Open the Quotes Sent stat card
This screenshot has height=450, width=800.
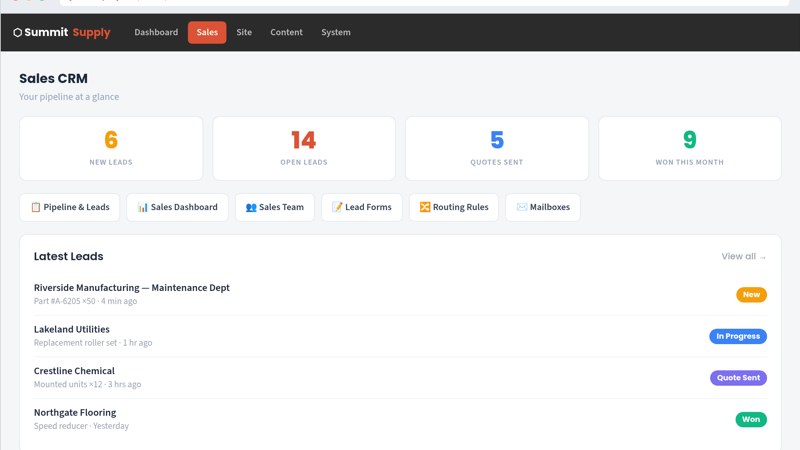click(x=497, y=148)
